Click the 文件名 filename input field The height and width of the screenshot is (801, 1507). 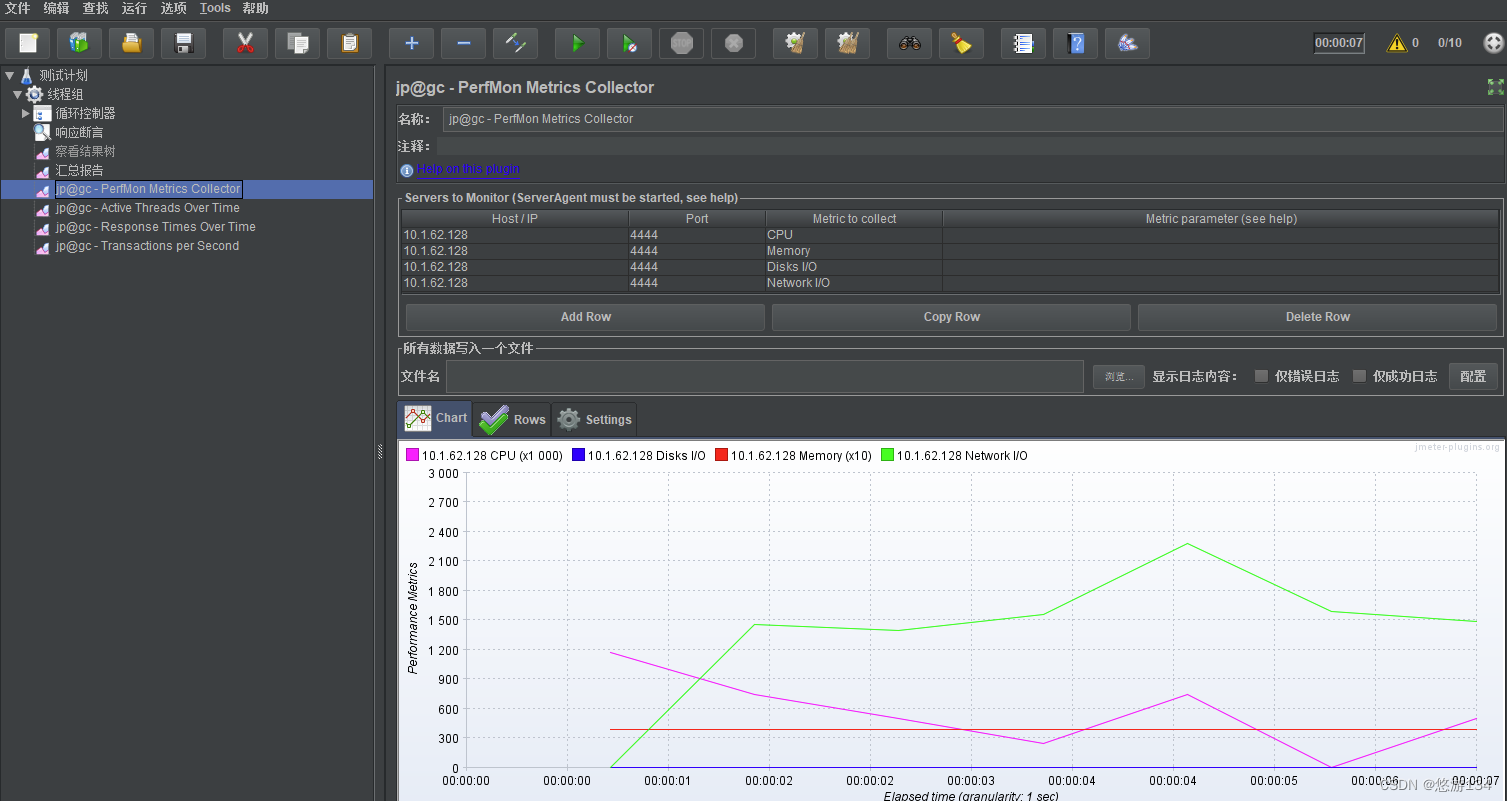tap(765, 377)
